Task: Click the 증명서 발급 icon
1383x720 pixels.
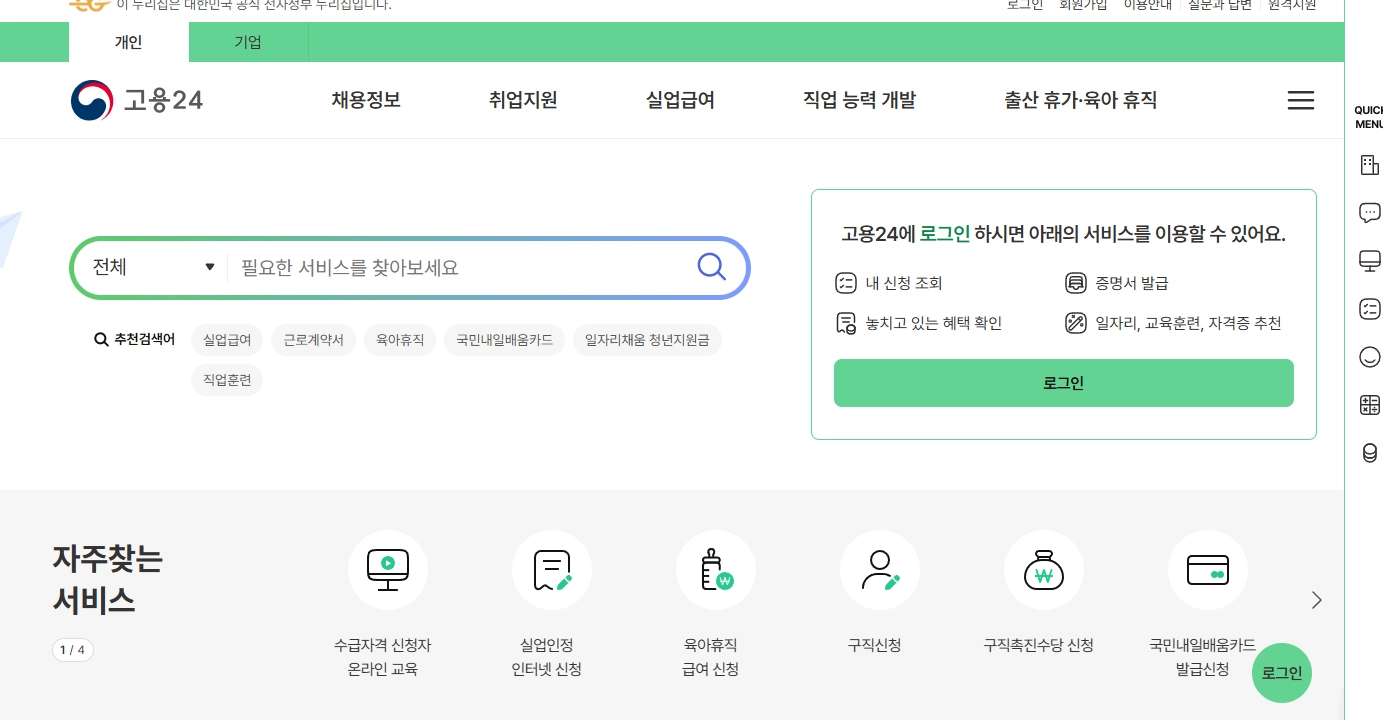Action: click(1076, 283)
